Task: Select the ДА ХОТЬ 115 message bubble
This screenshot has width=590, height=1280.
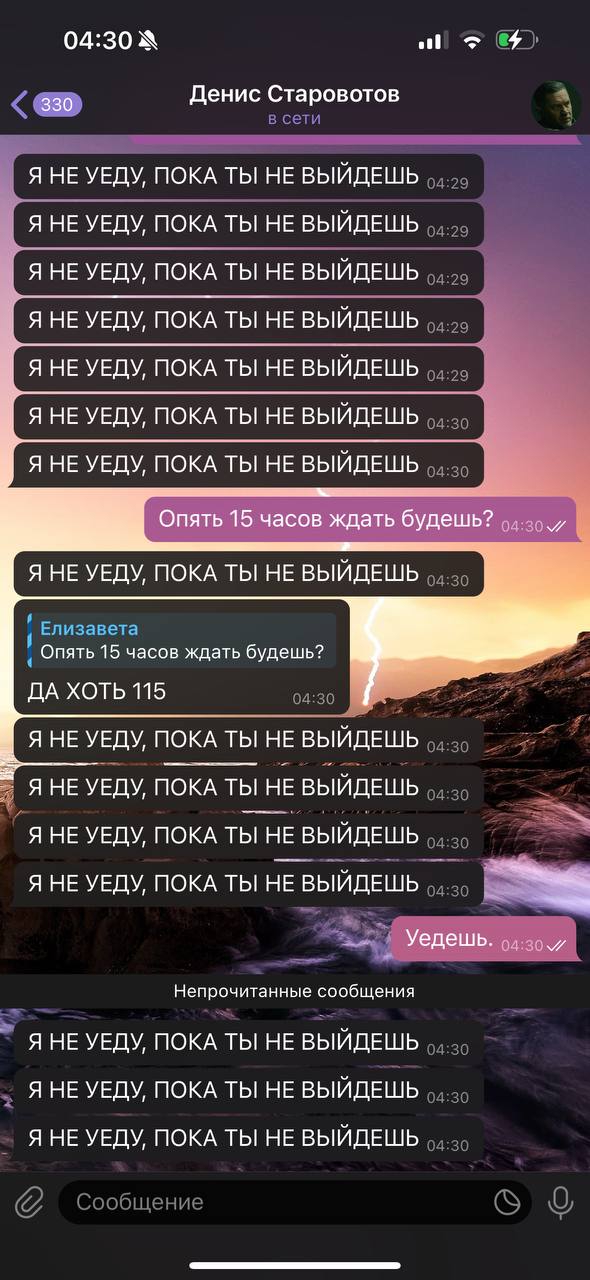Action: coord(181,657)
